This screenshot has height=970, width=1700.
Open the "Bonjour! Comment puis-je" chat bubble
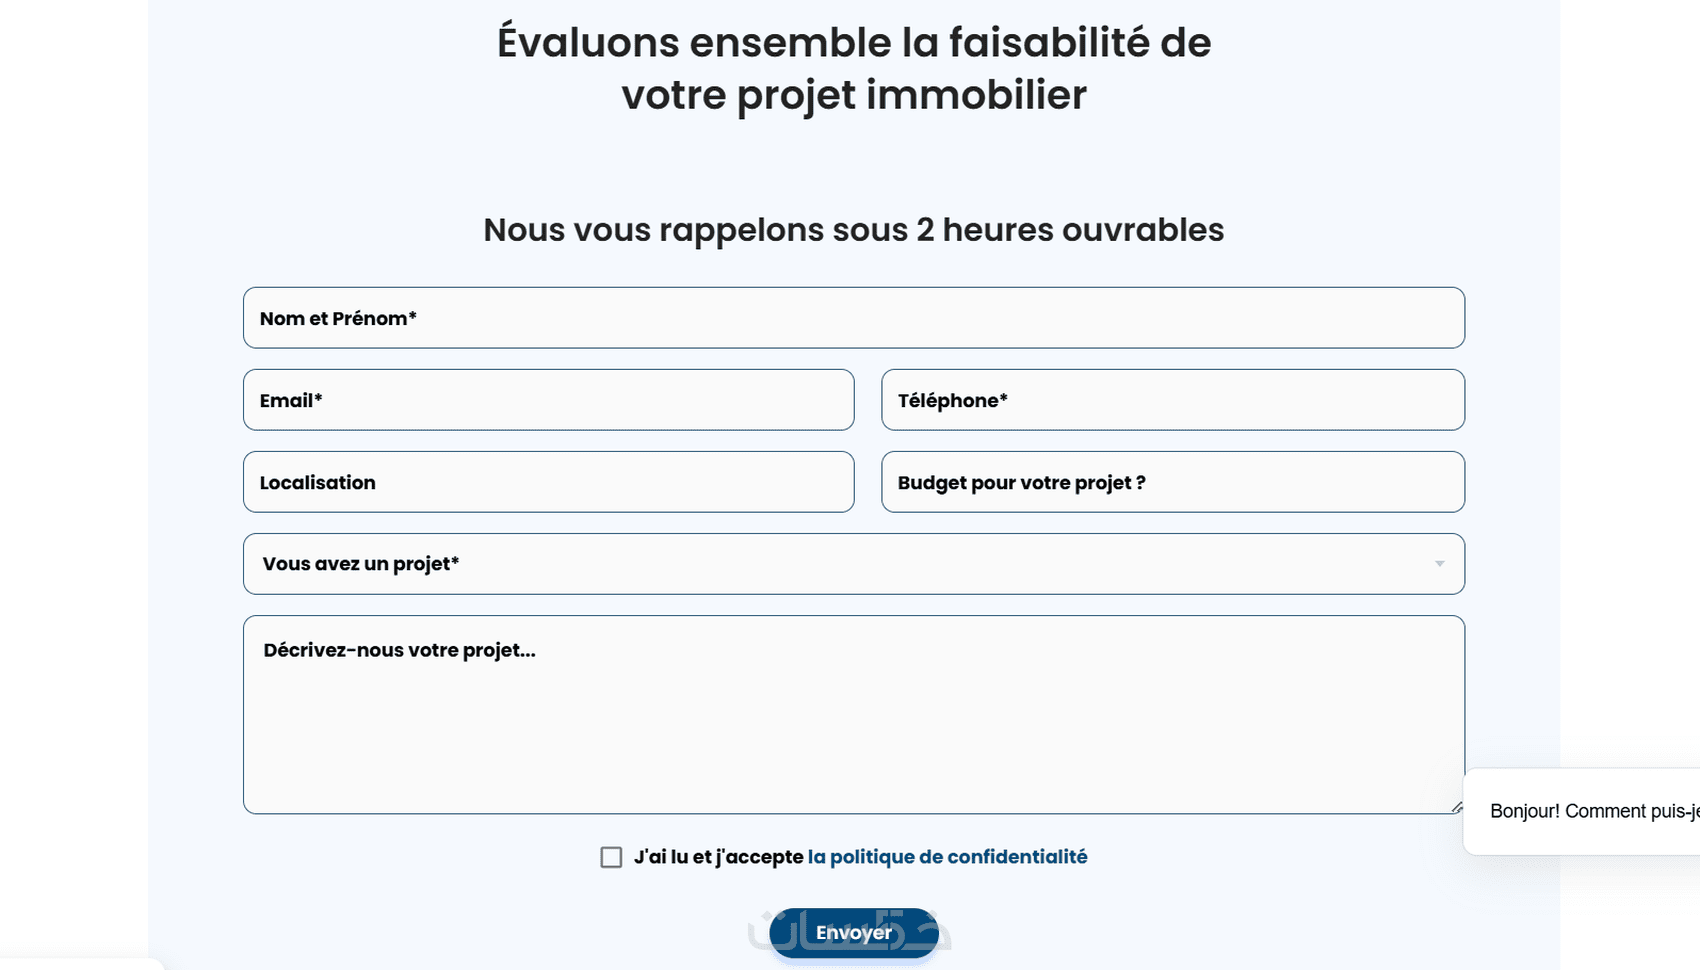[x=1590, y=811]
